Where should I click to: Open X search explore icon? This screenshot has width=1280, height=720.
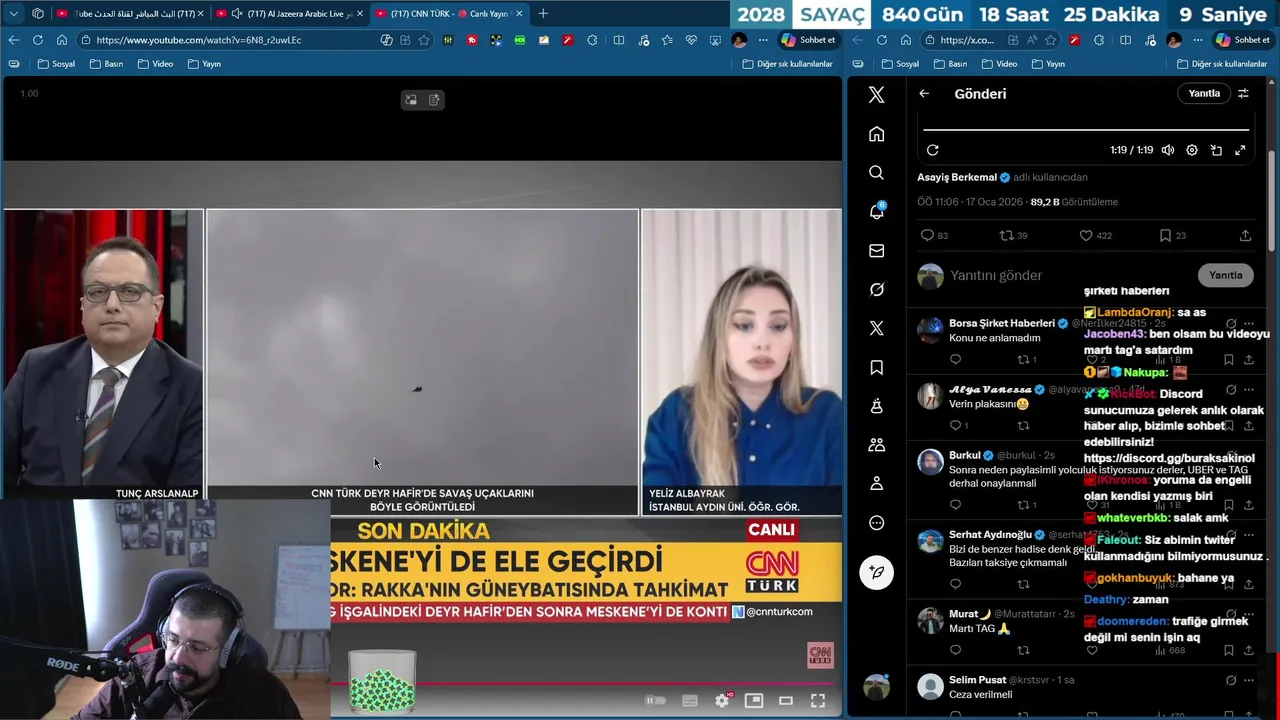[876, 173]
